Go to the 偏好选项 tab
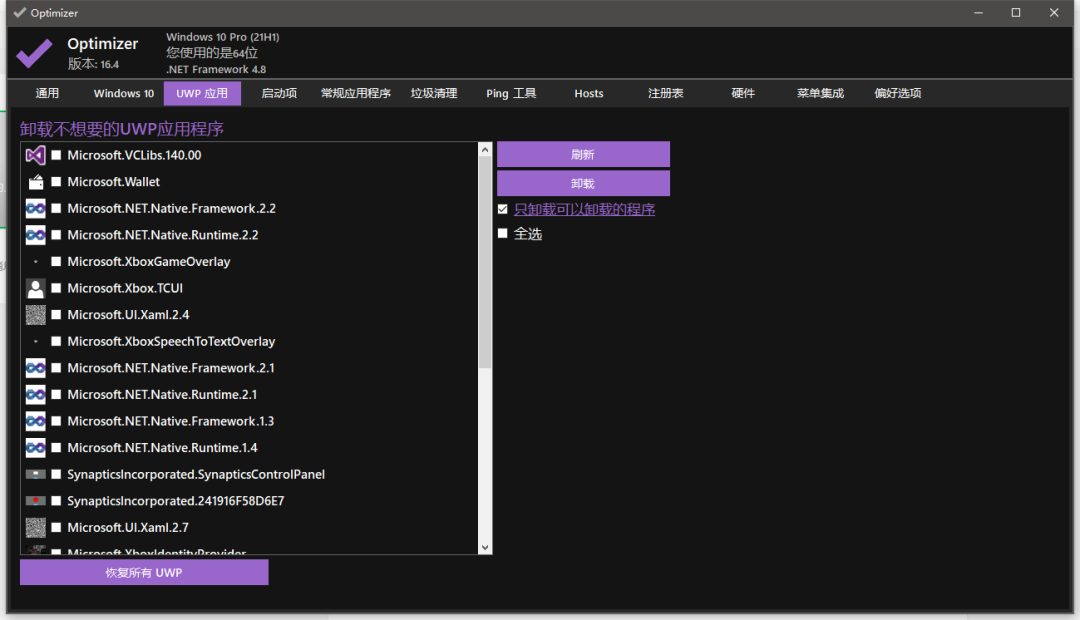Viewport: 1080px width, 620px height. coord(898,93)
